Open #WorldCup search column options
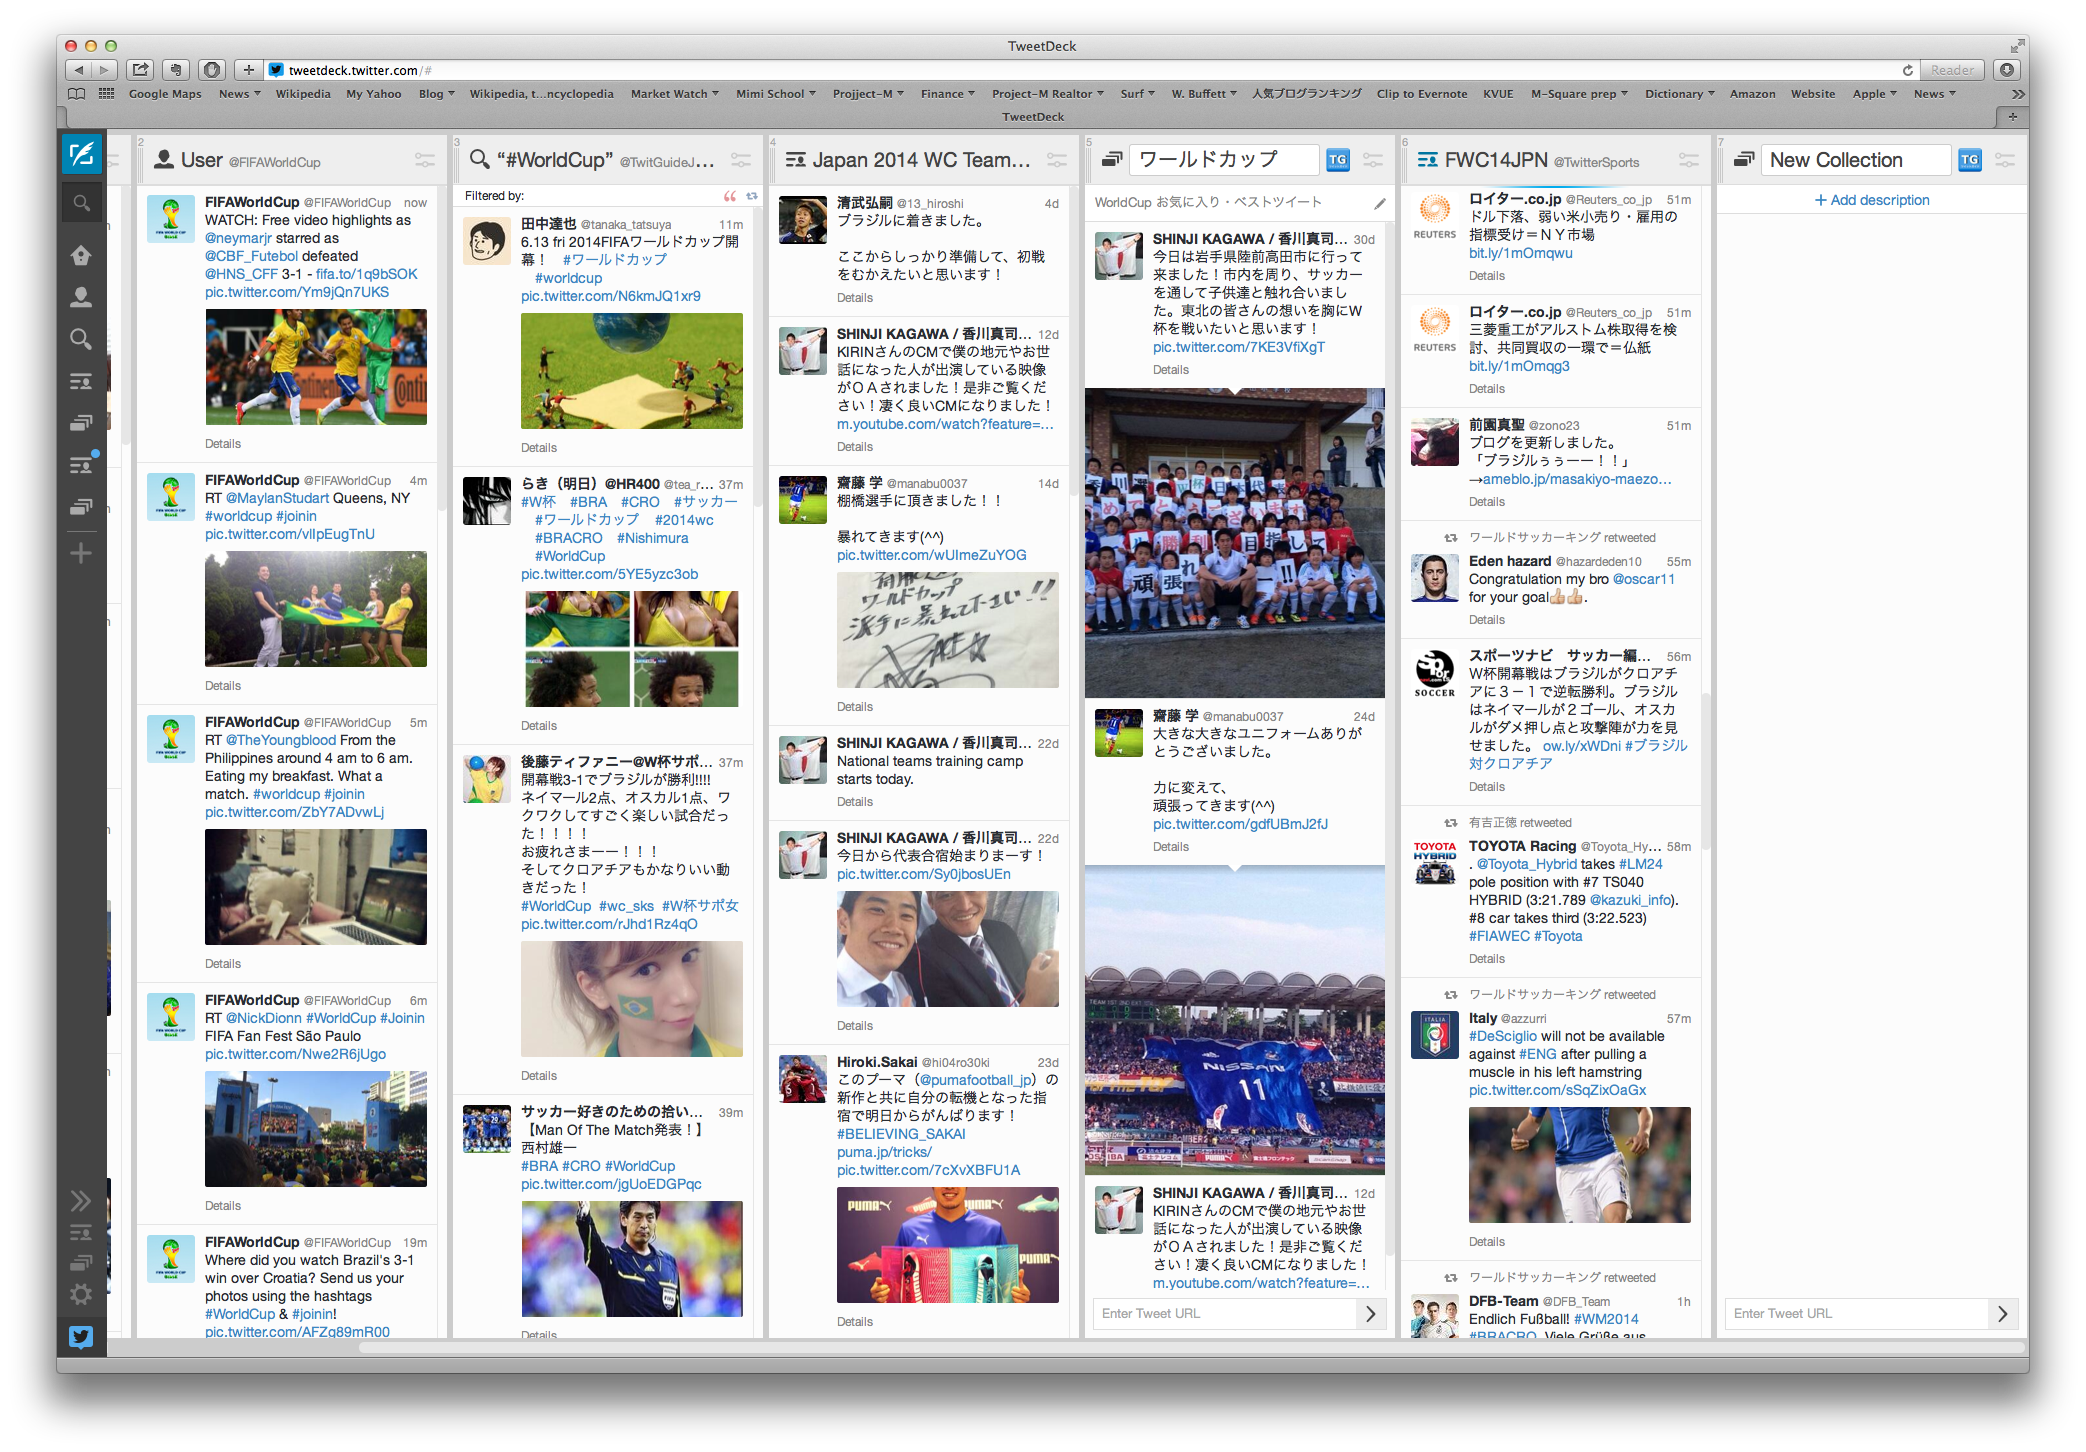The image size is (2086, 1452). (741, 160)
